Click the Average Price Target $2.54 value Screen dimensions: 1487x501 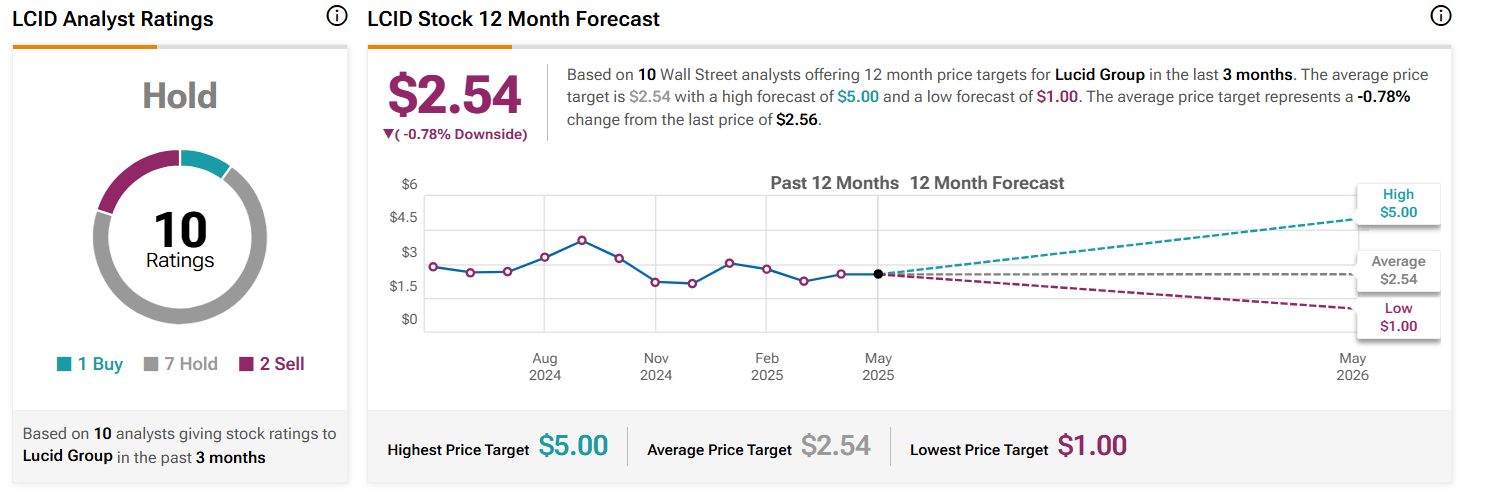[x=836, y=446]
